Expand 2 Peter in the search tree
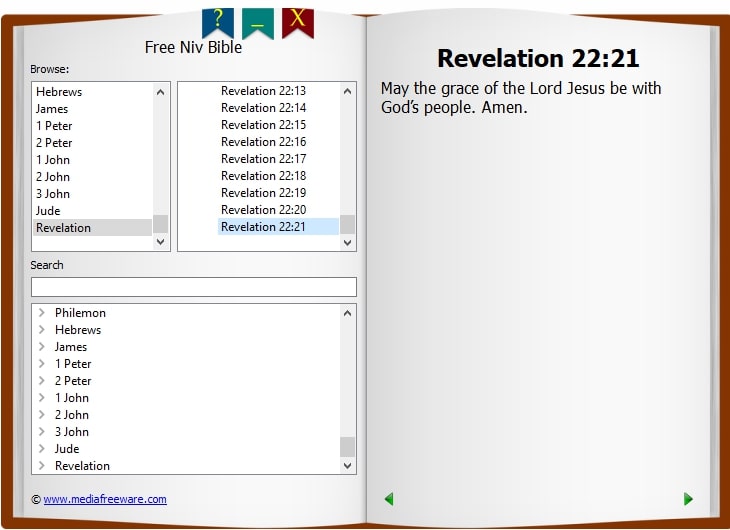This screenshot has width=730, height=530. coord(41,381)
